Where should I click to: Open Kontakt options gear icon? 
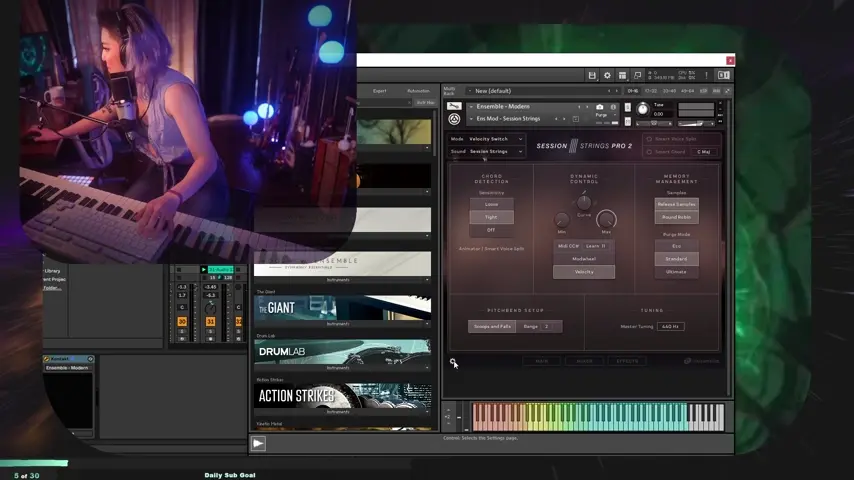coord(607,75)
